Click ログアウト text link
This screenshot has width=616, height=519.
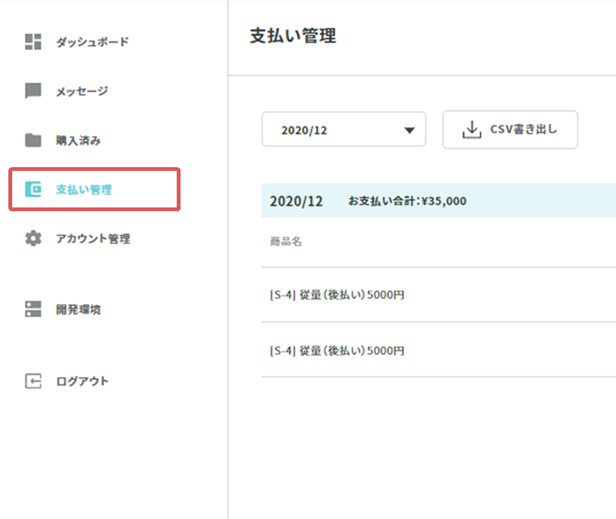82,381
